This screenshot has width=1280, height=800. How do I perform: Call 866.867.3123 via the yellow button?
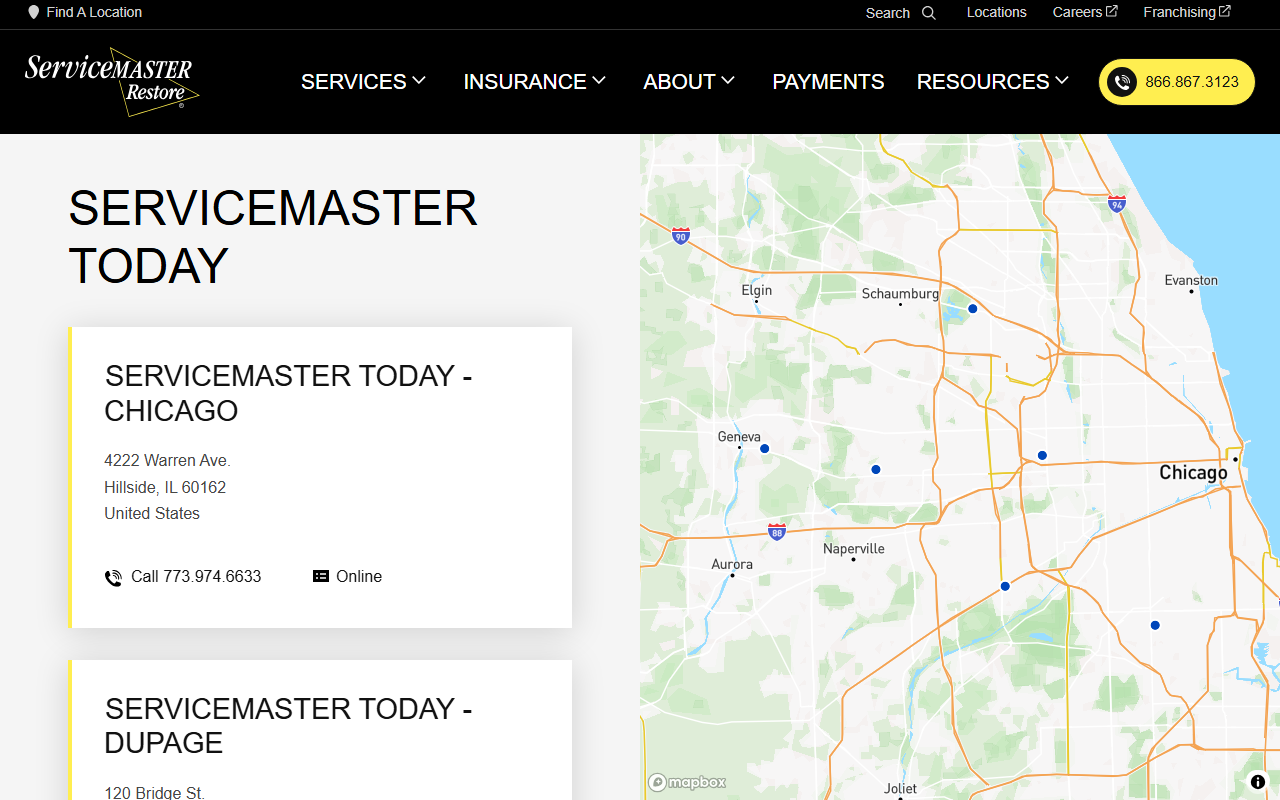[x=1177, y=82]
